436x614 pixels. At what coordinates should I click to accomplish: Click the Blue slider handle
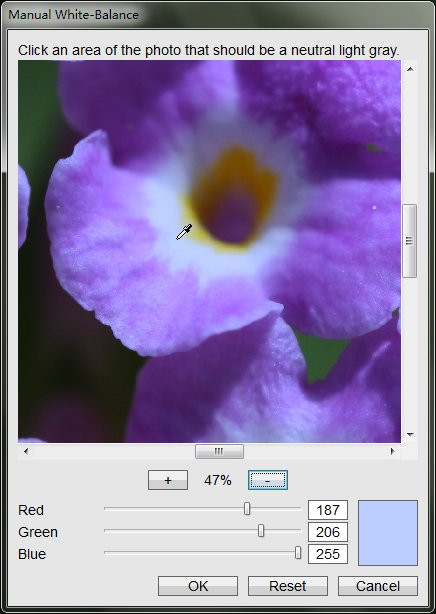point(298,553)
